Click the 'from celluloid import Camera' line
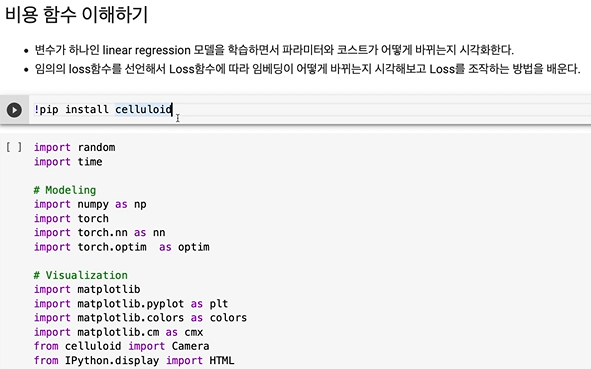 click(122, 346)
